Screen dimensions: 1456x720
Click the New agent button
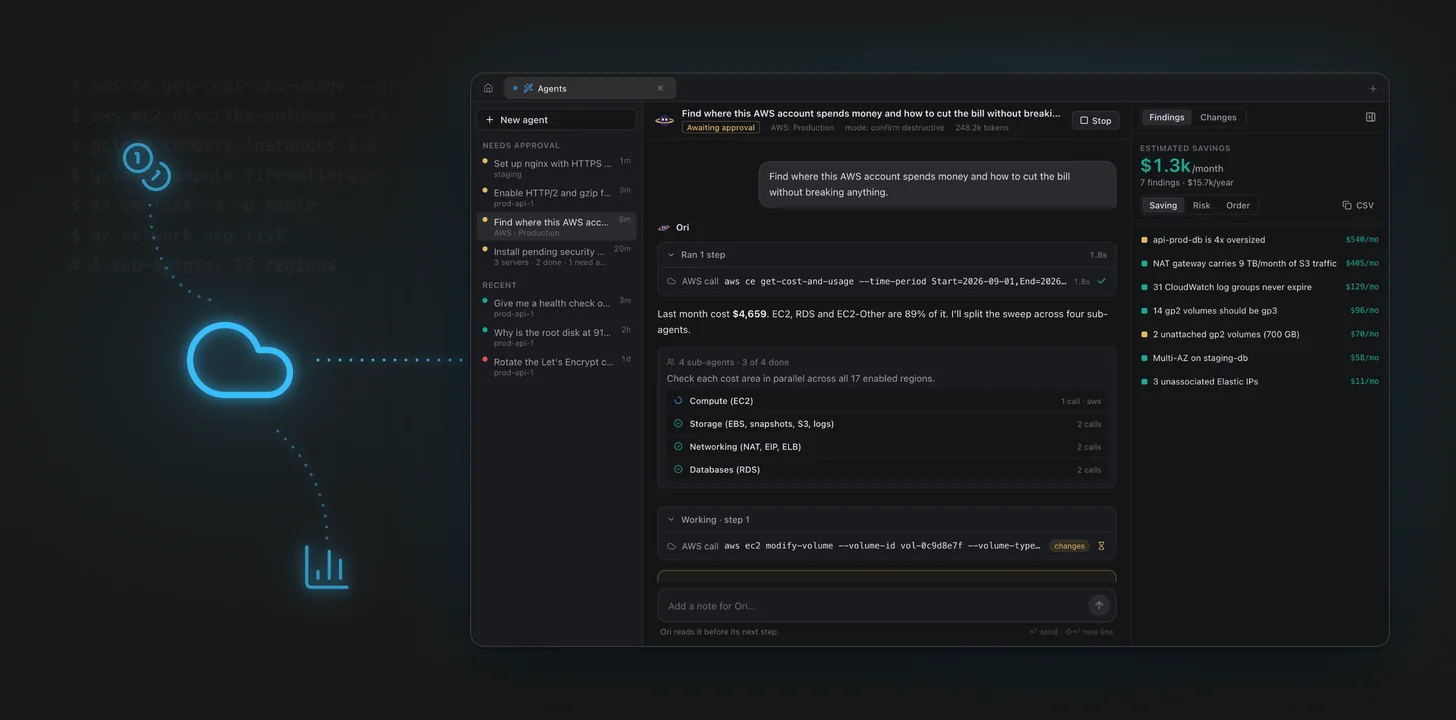(x=557, y=120)
